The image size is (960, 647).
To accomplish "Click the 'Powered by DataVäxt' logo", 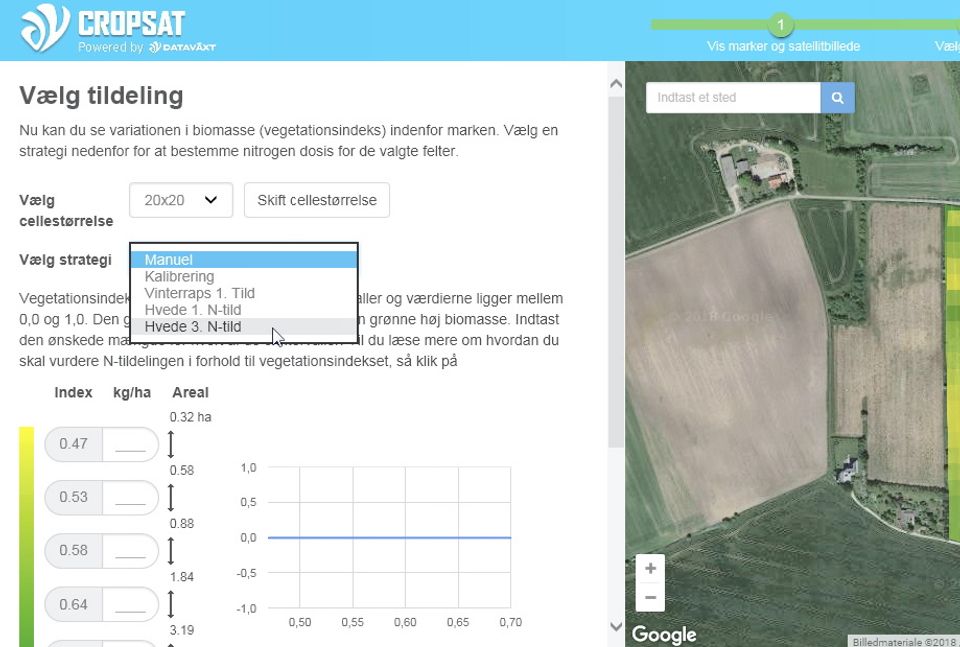I will tap(180, 44).
